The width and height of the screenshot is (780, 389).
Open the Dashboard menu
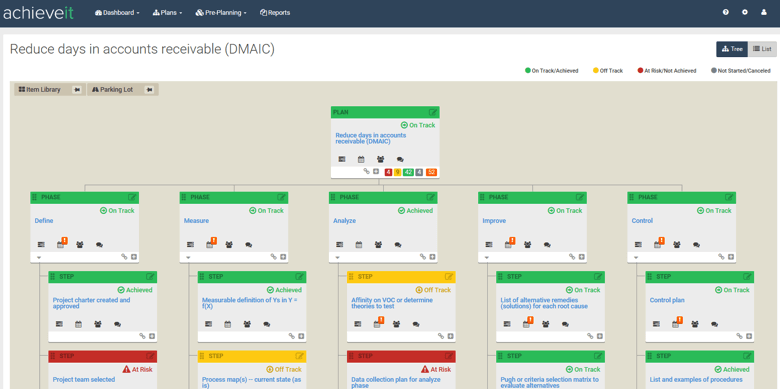coord(117,12)
